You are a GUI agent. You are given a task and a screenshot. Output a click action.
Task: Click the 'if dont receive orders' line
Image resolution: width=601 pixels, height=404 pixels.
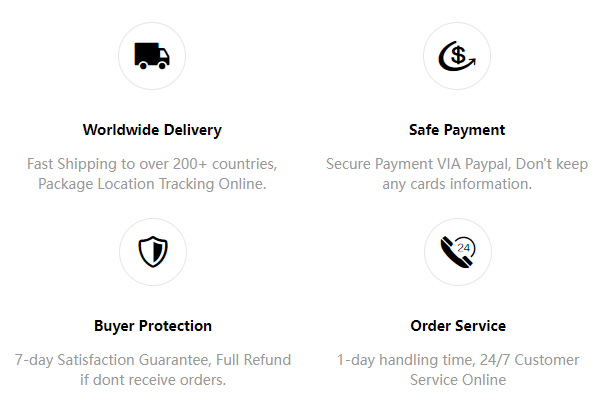click(x=153, y=380)
